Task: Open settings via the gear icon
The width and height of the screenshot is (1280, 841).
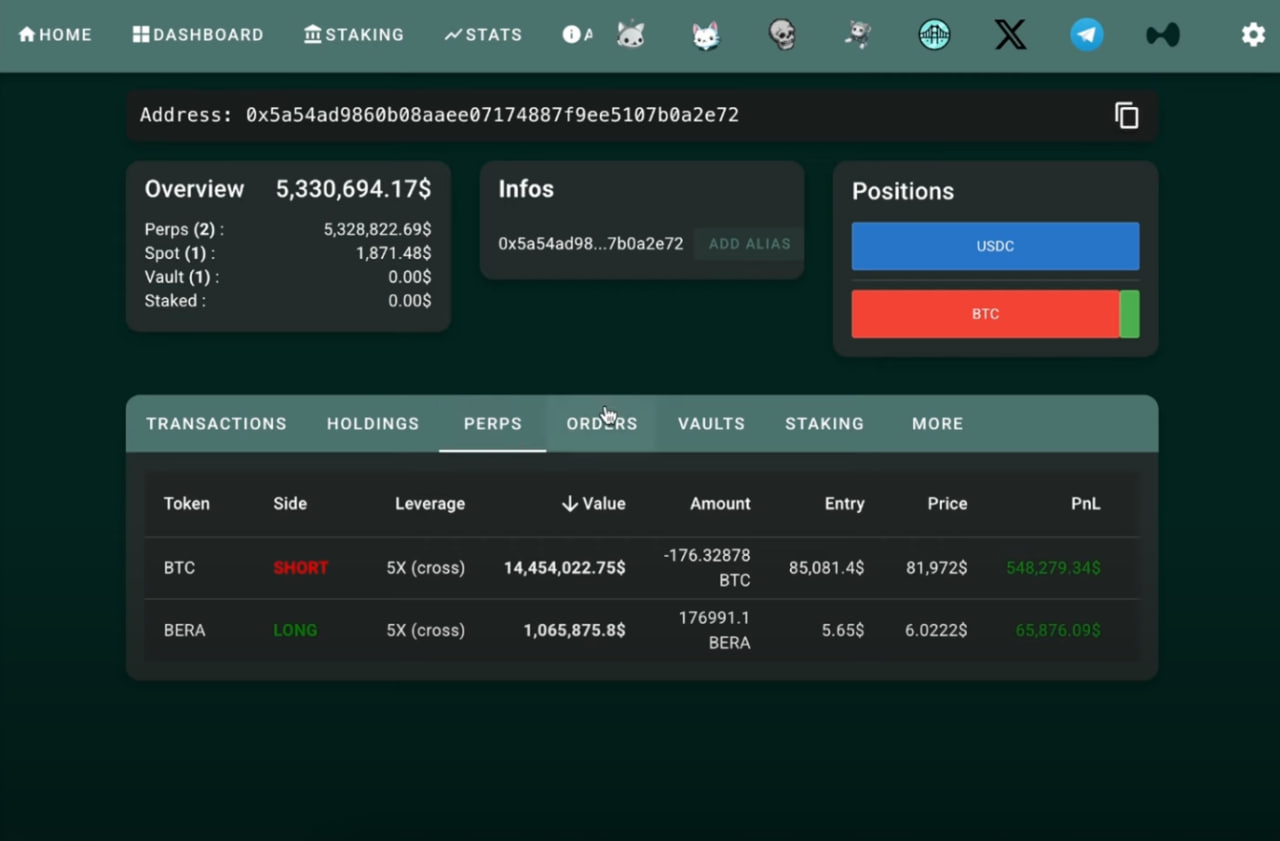Action: pos(1252,35)
